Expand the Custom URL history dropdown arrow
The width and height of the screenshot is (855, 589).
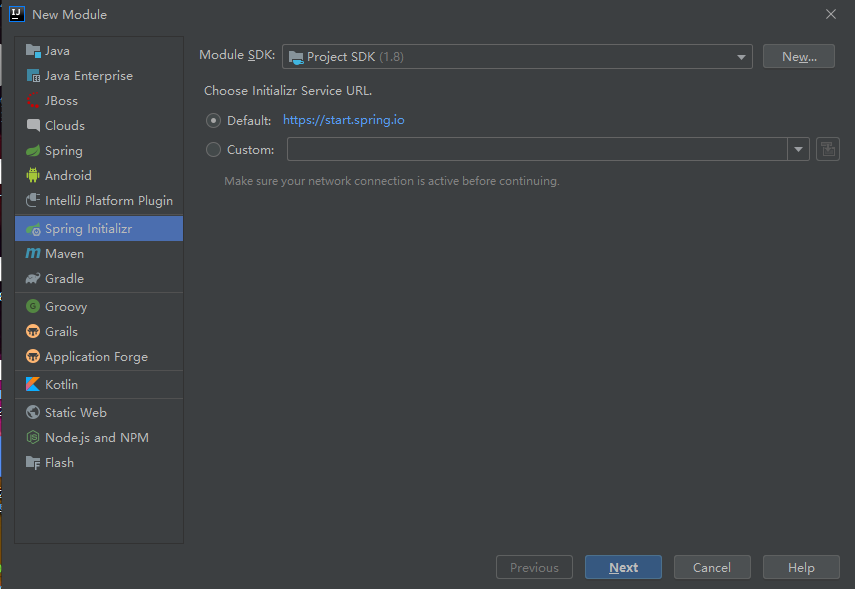pyautogui.click(x=798, y=149)
